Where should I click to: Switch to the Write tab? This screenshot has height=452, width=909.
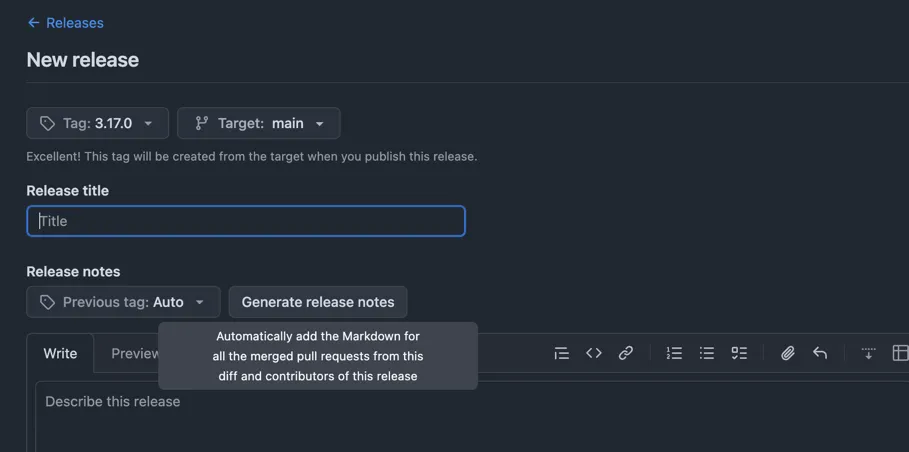pos(60,353)
